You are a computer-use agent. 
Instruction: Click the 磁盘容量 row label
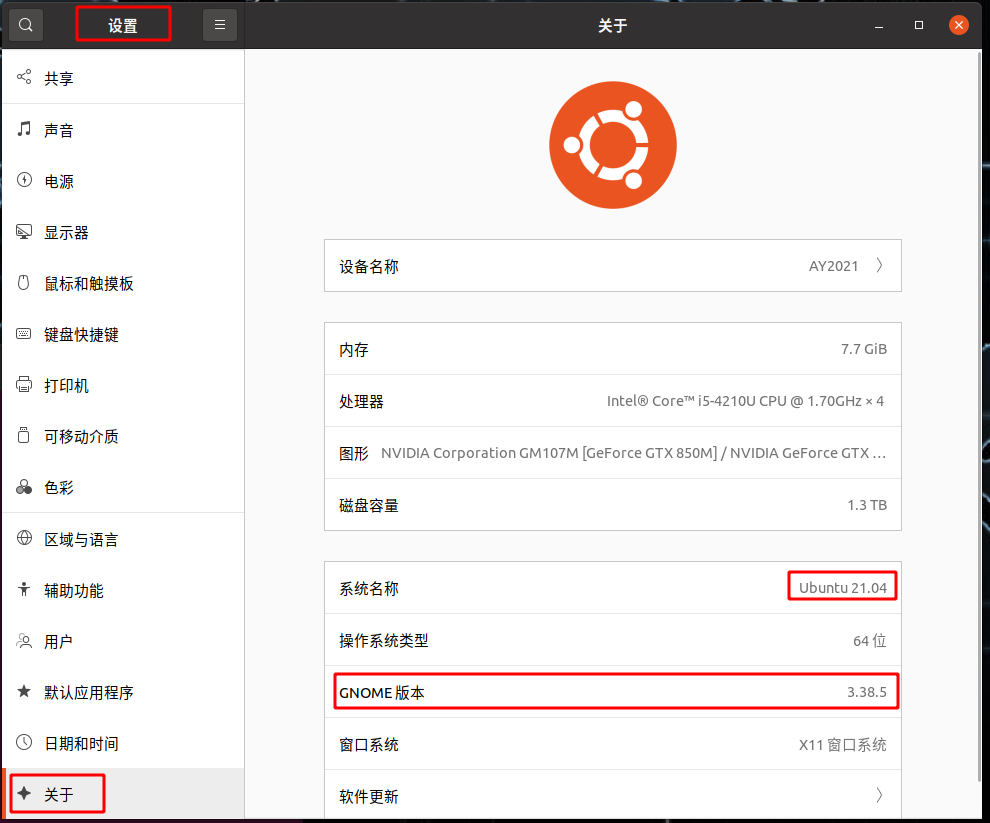pyautogui.click(x=369, y=505)
